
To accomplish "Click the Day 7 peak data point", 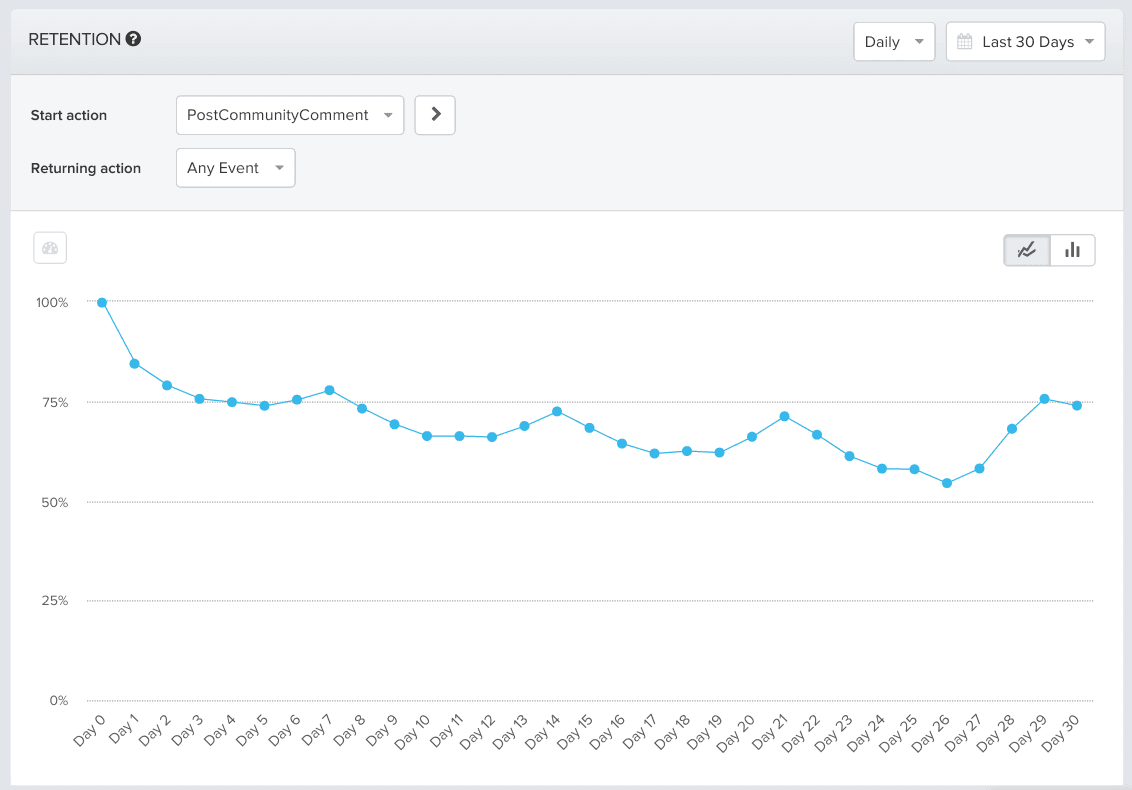I will (x=329, y=390).
